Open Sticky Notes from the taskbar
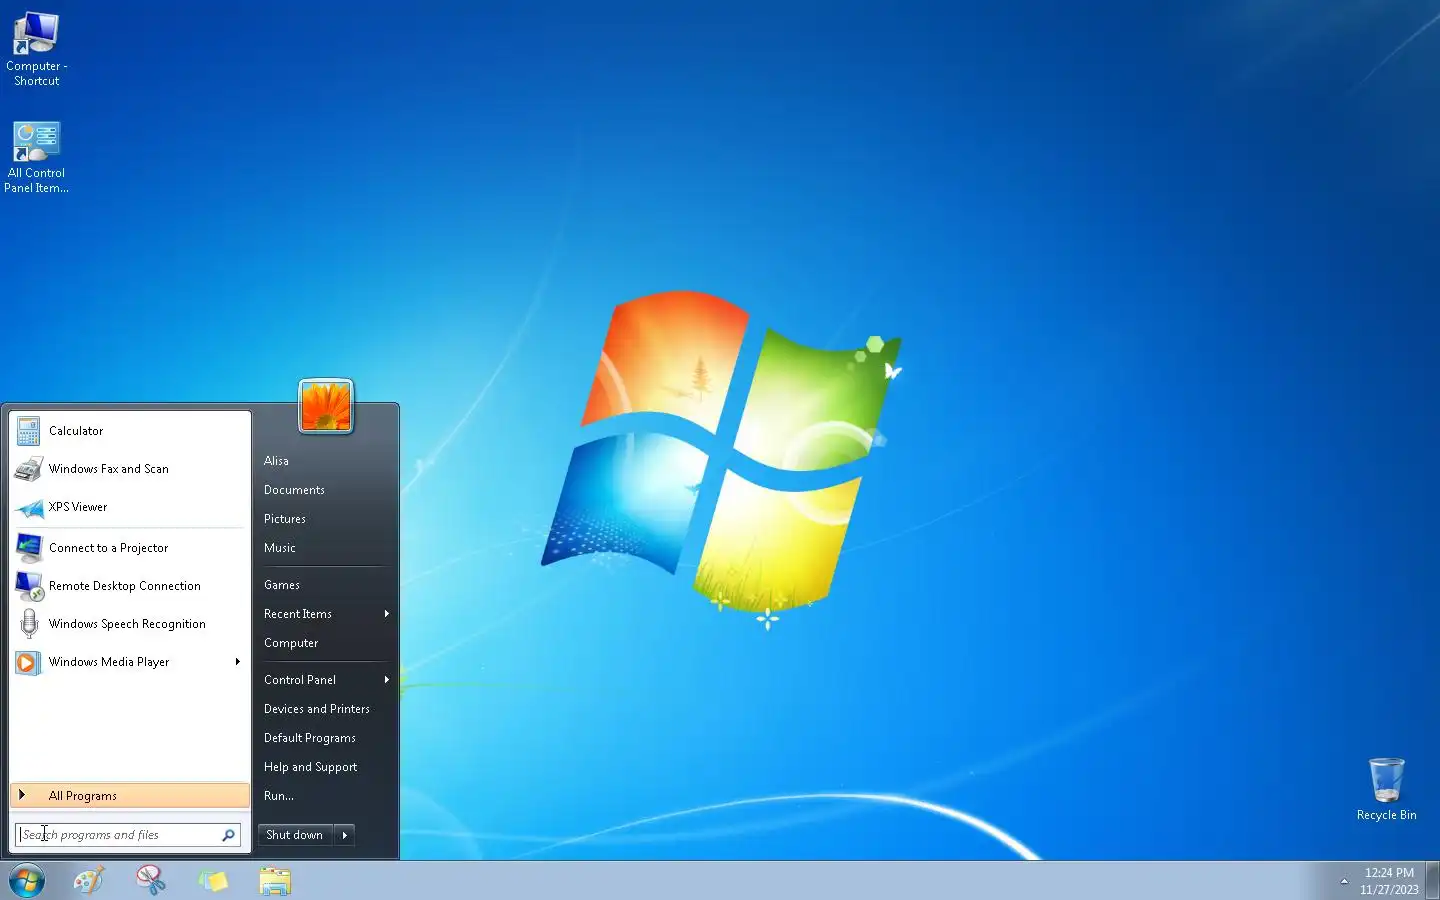Screen dimensions: 1440x900 [x=213, y=881]
